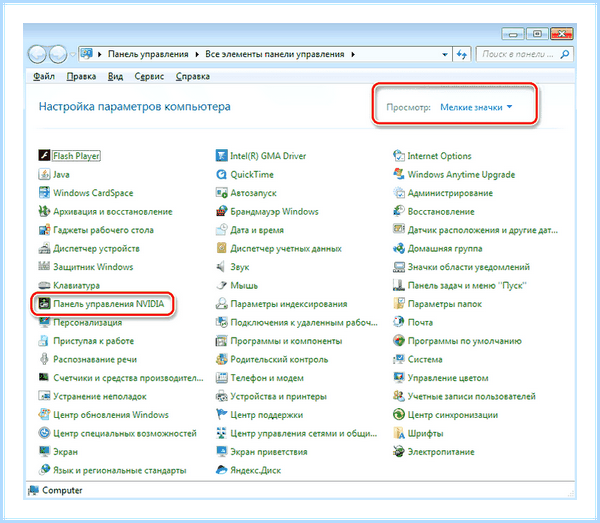Screen dimensions: 600x523
Task: Click the Forward navigation button
Action: pos(58,54)
